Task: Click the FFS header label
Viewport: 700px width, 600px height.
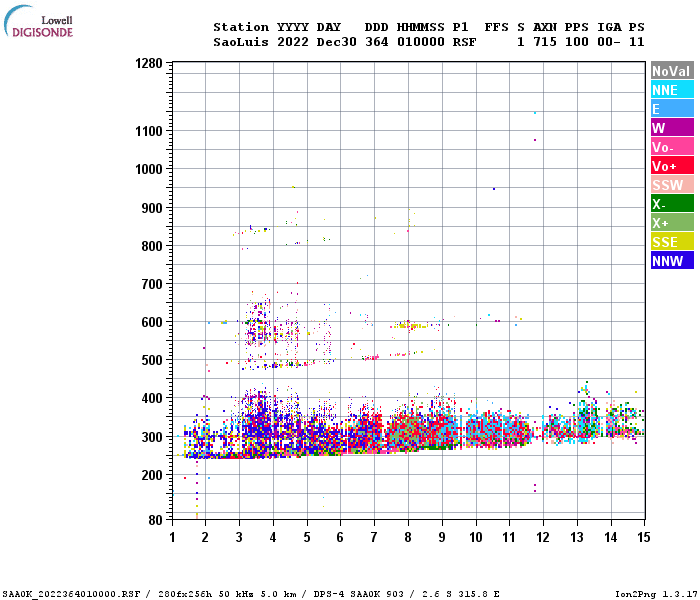Action: click(496, 27)
